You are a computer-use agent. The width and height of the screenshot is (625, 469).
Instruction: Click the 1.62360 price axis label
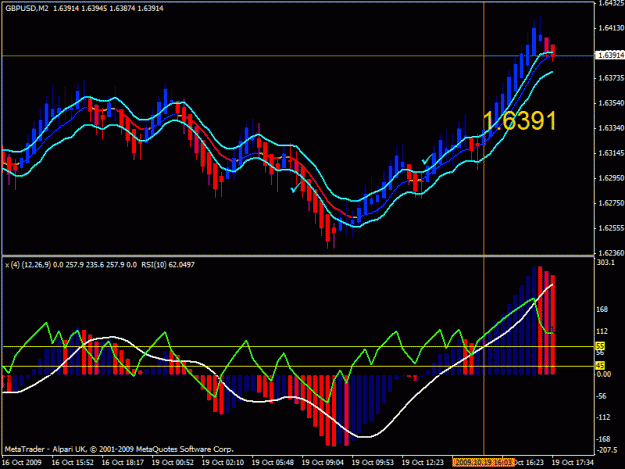click(x=611, y=253)
